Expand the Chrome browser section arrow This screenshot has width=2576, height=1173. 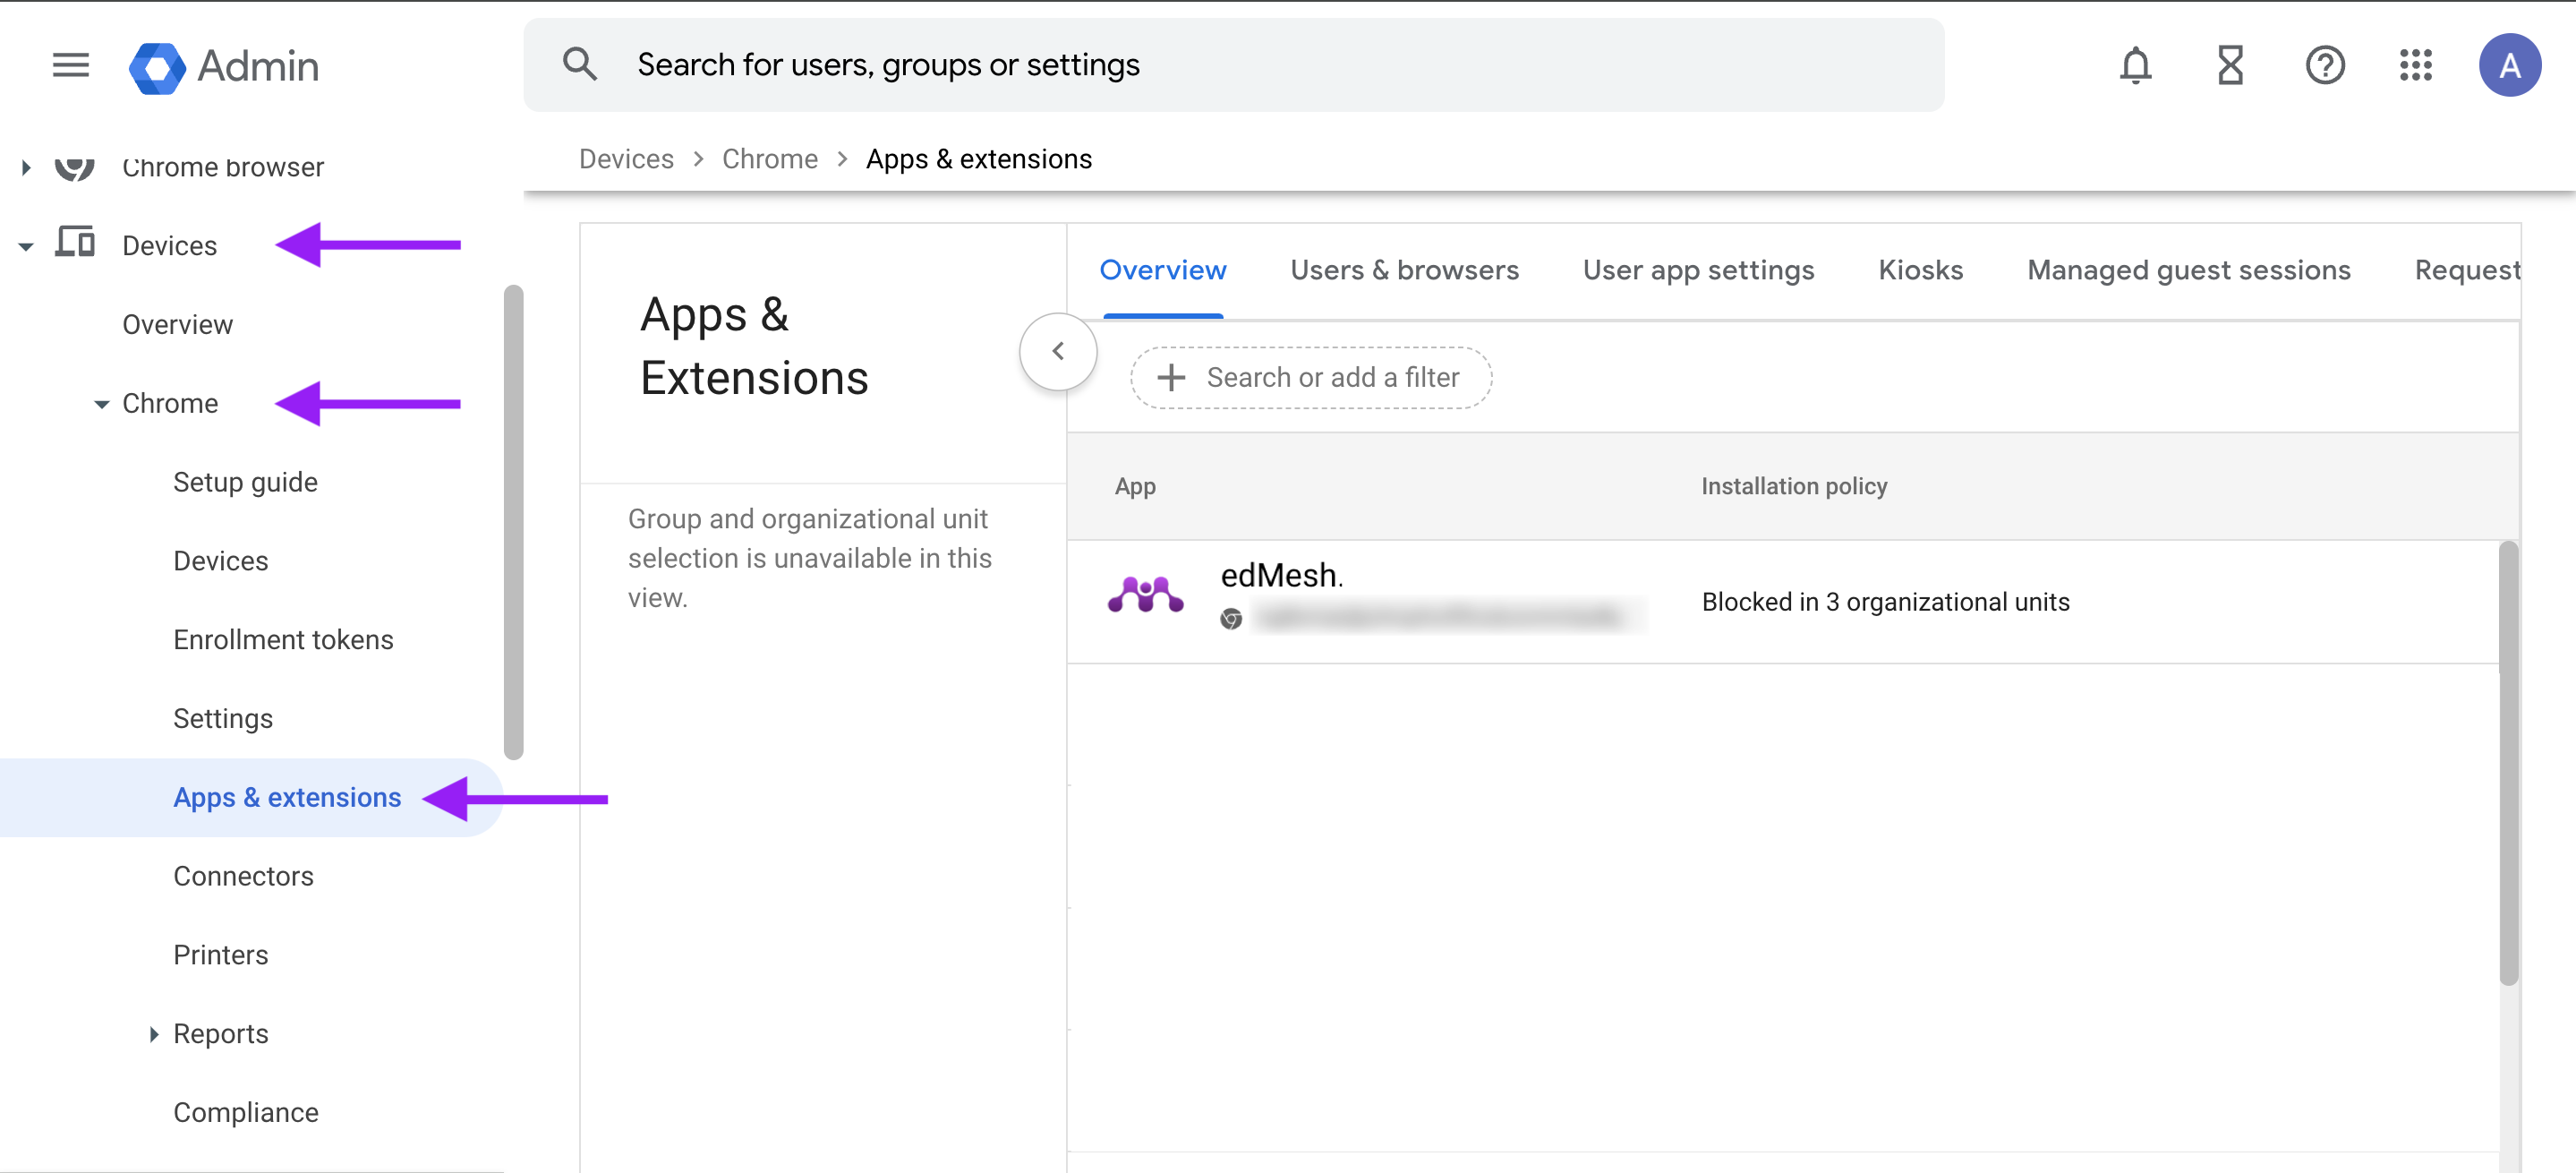26,168
